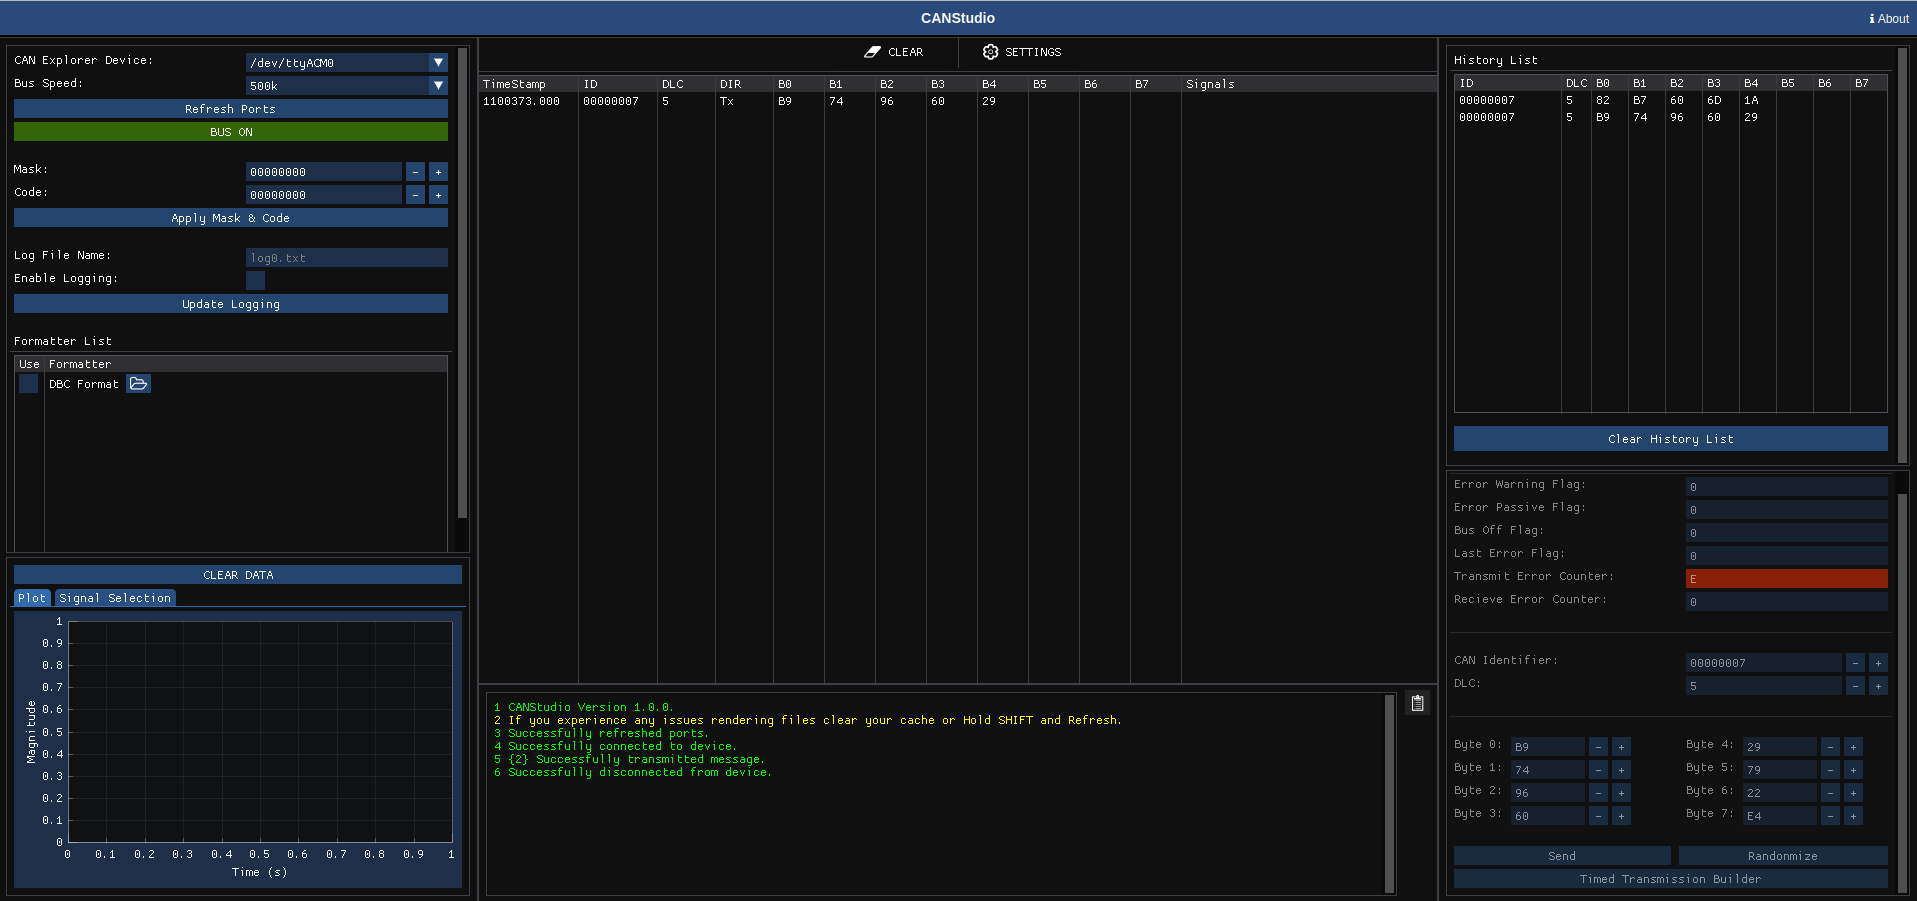Screen dimensions: 1917x901
Task: Click the folder icon next to DBC Format
Action: pyautogui.click(x=138, y=384)
